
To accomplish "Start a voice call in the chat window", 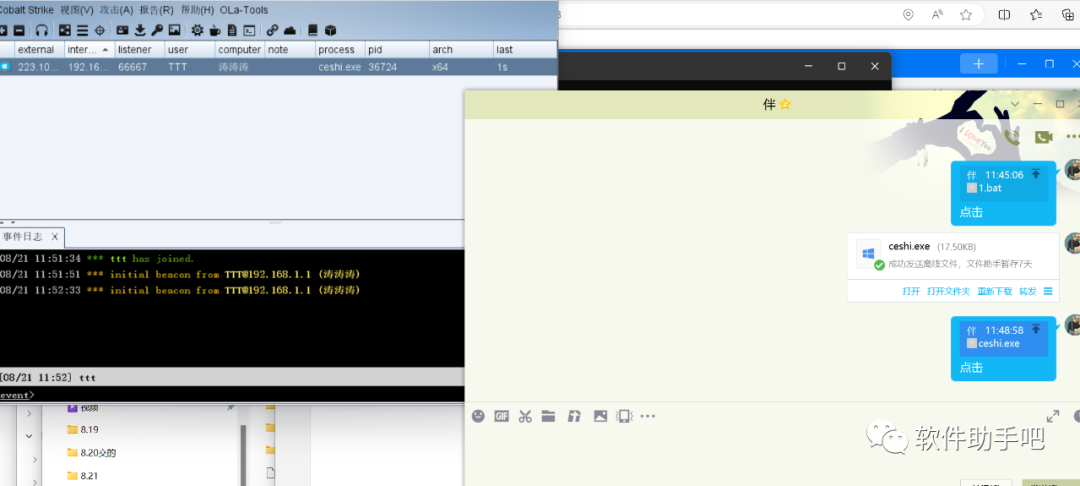I will pyautogui.click(x=1011, y=136).
